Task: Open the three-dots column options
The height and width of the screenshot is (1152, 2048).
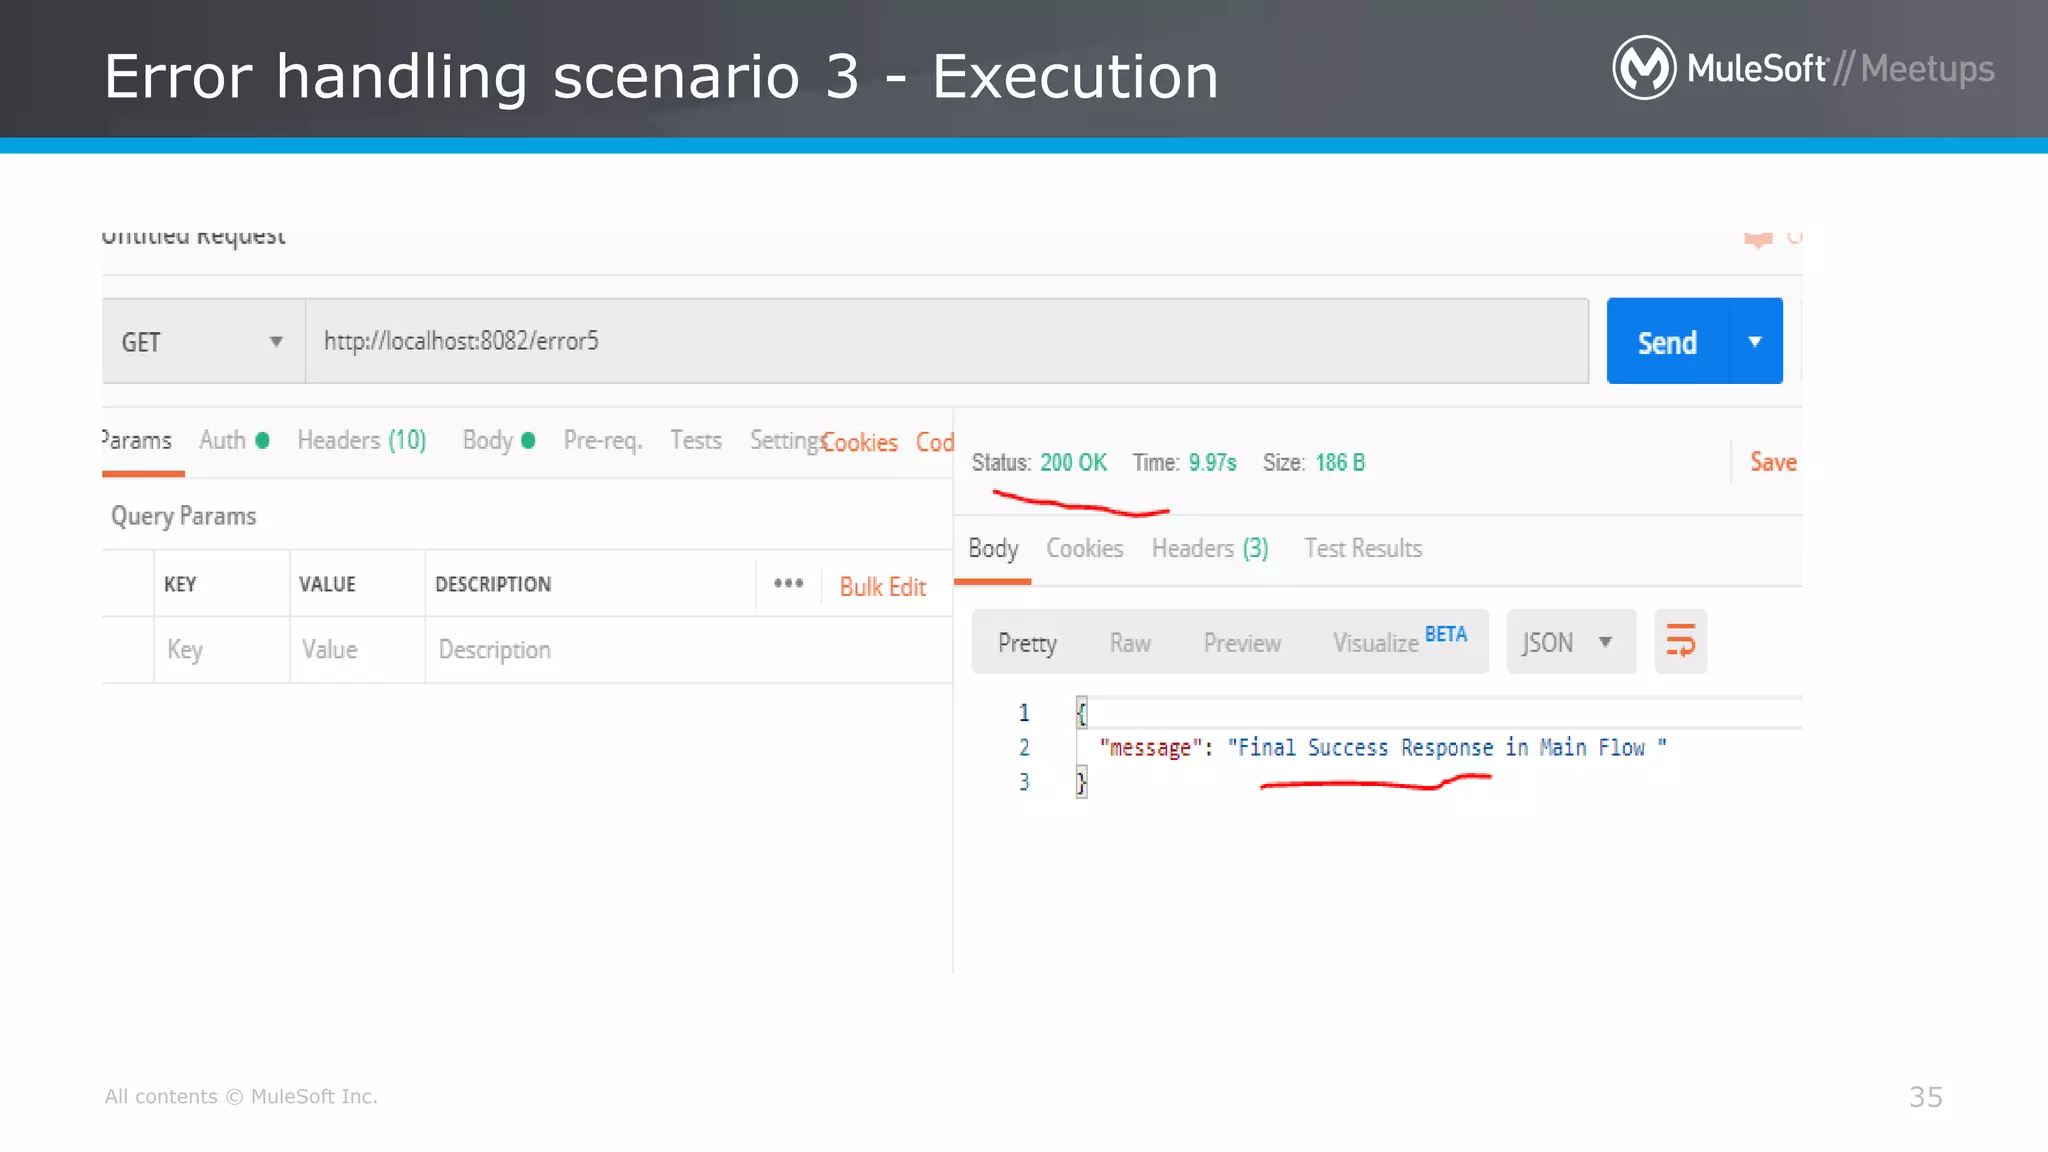Action: click(788, 583)
